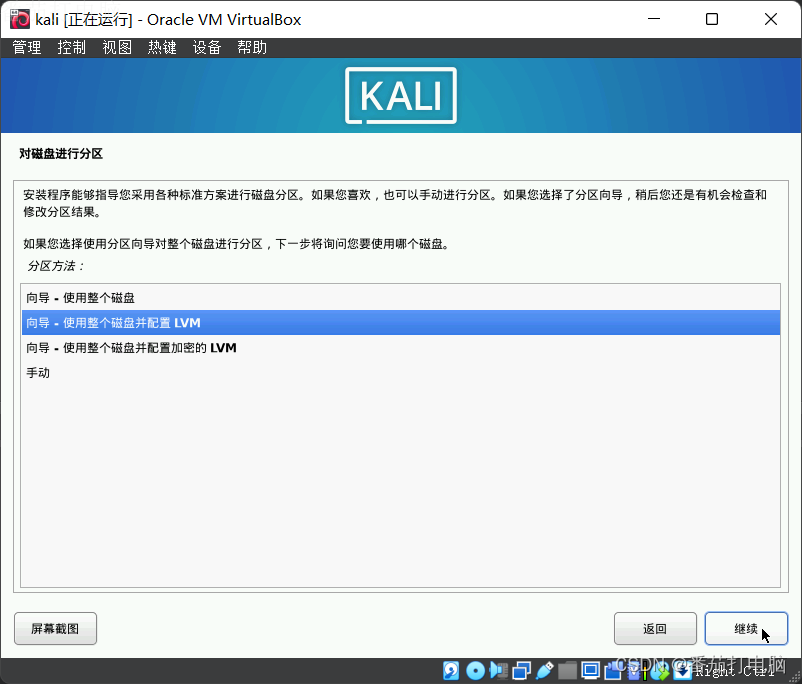Close the VirtualBox window
802x684 pixels.
(771, 19)
